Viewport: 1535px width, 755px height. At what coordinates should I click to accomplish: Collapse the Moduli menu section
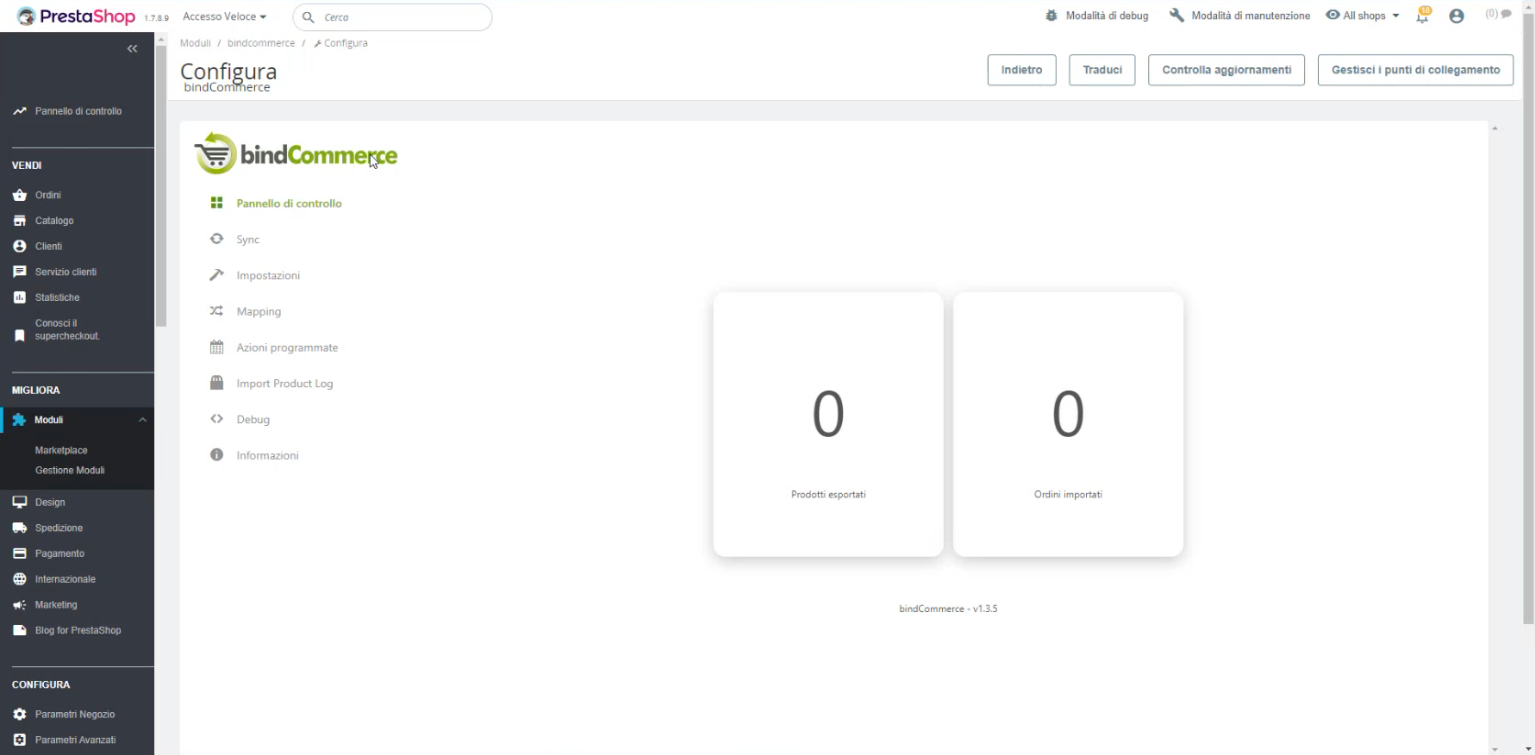[x=142, y=420]
